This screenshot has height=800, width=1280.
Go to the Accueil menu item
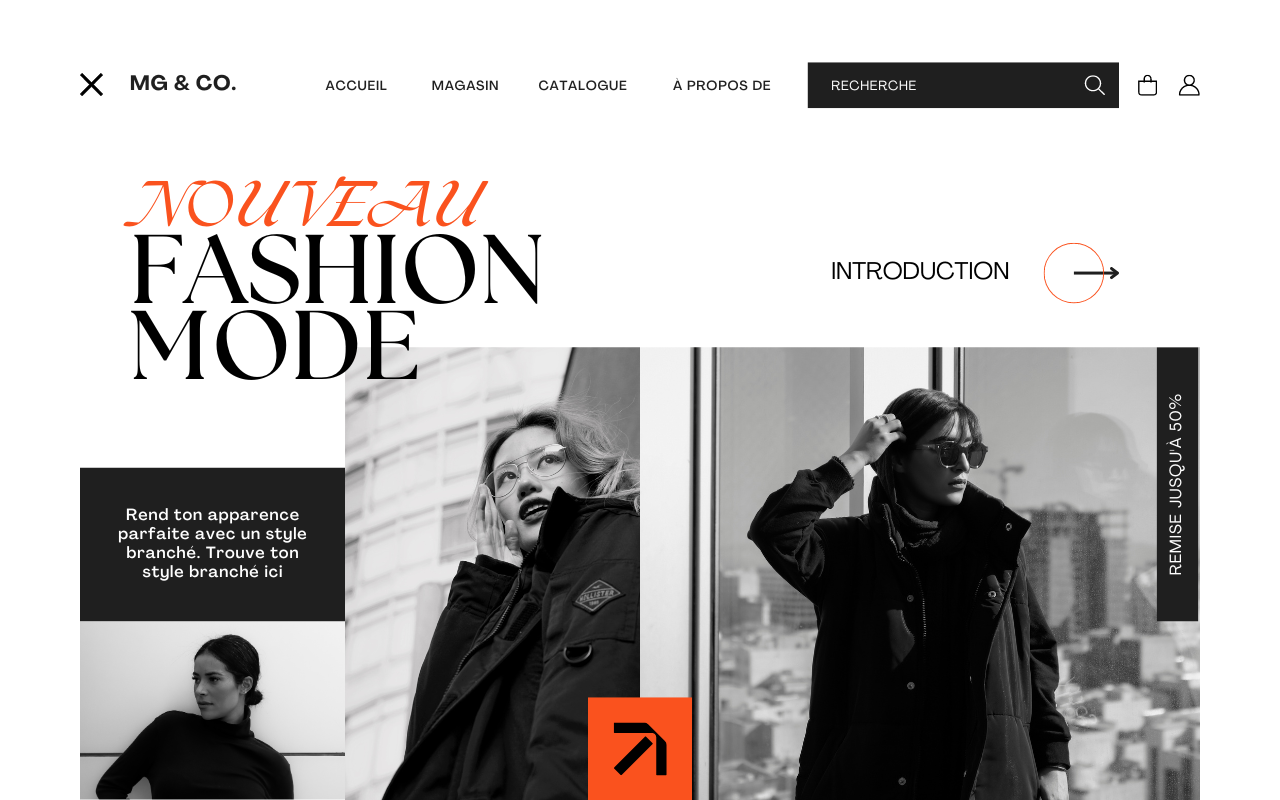coord(356,85)
